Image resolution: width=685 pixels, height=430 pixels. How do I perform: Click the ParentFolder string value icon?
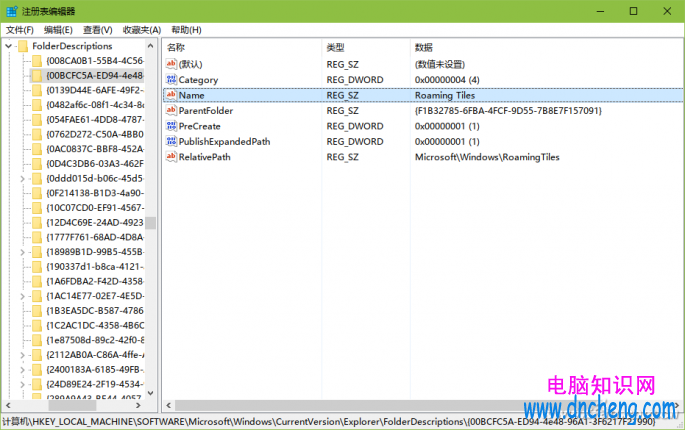tap(170, 110)
